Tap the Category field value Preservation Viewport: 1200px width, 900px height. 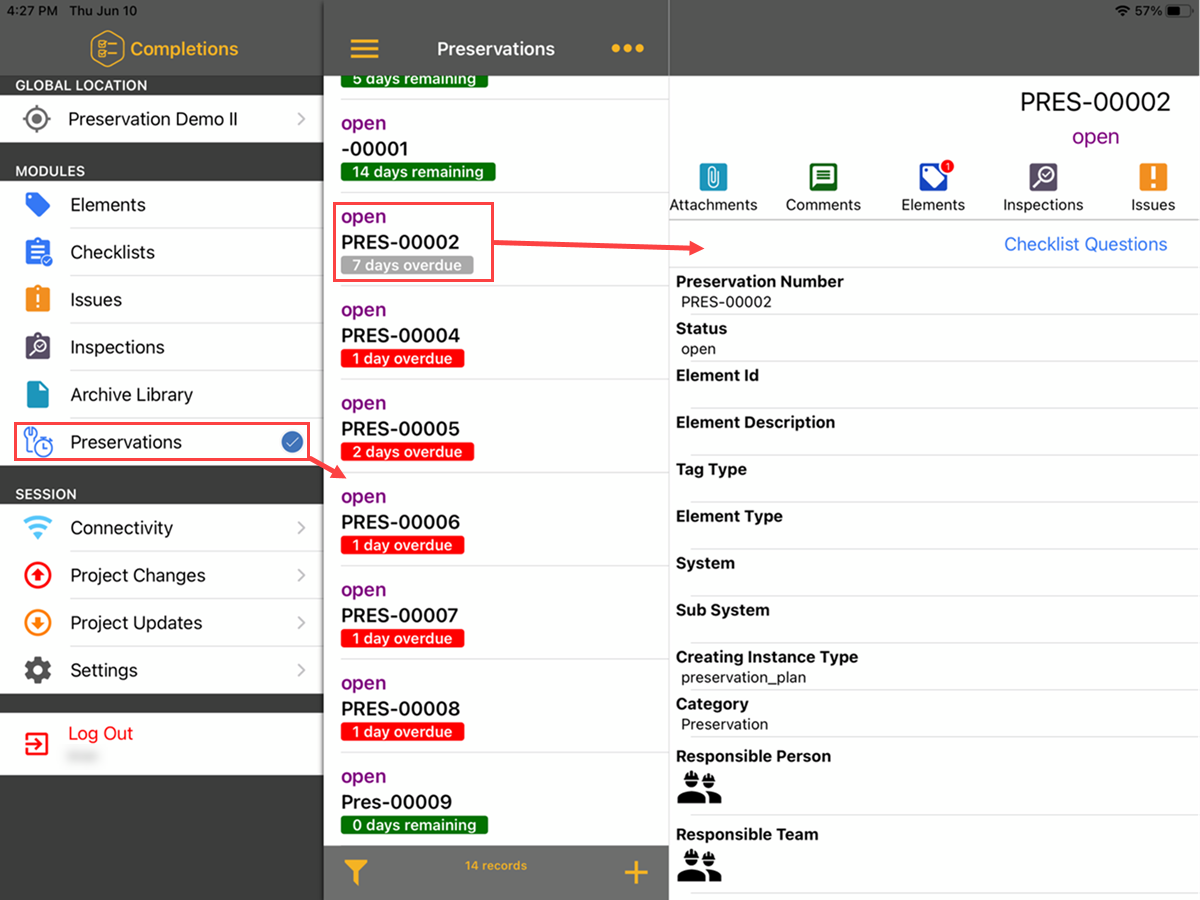pos(724,724)
